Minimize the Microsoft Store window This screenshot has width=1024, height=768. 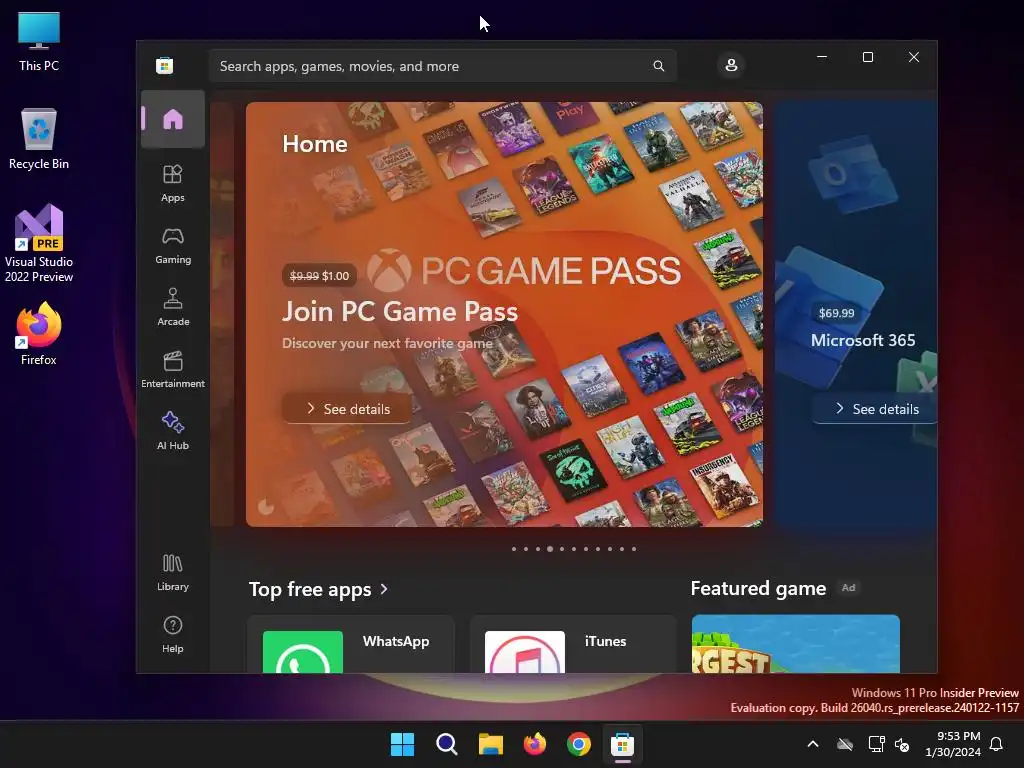click(x=822, y=57)
